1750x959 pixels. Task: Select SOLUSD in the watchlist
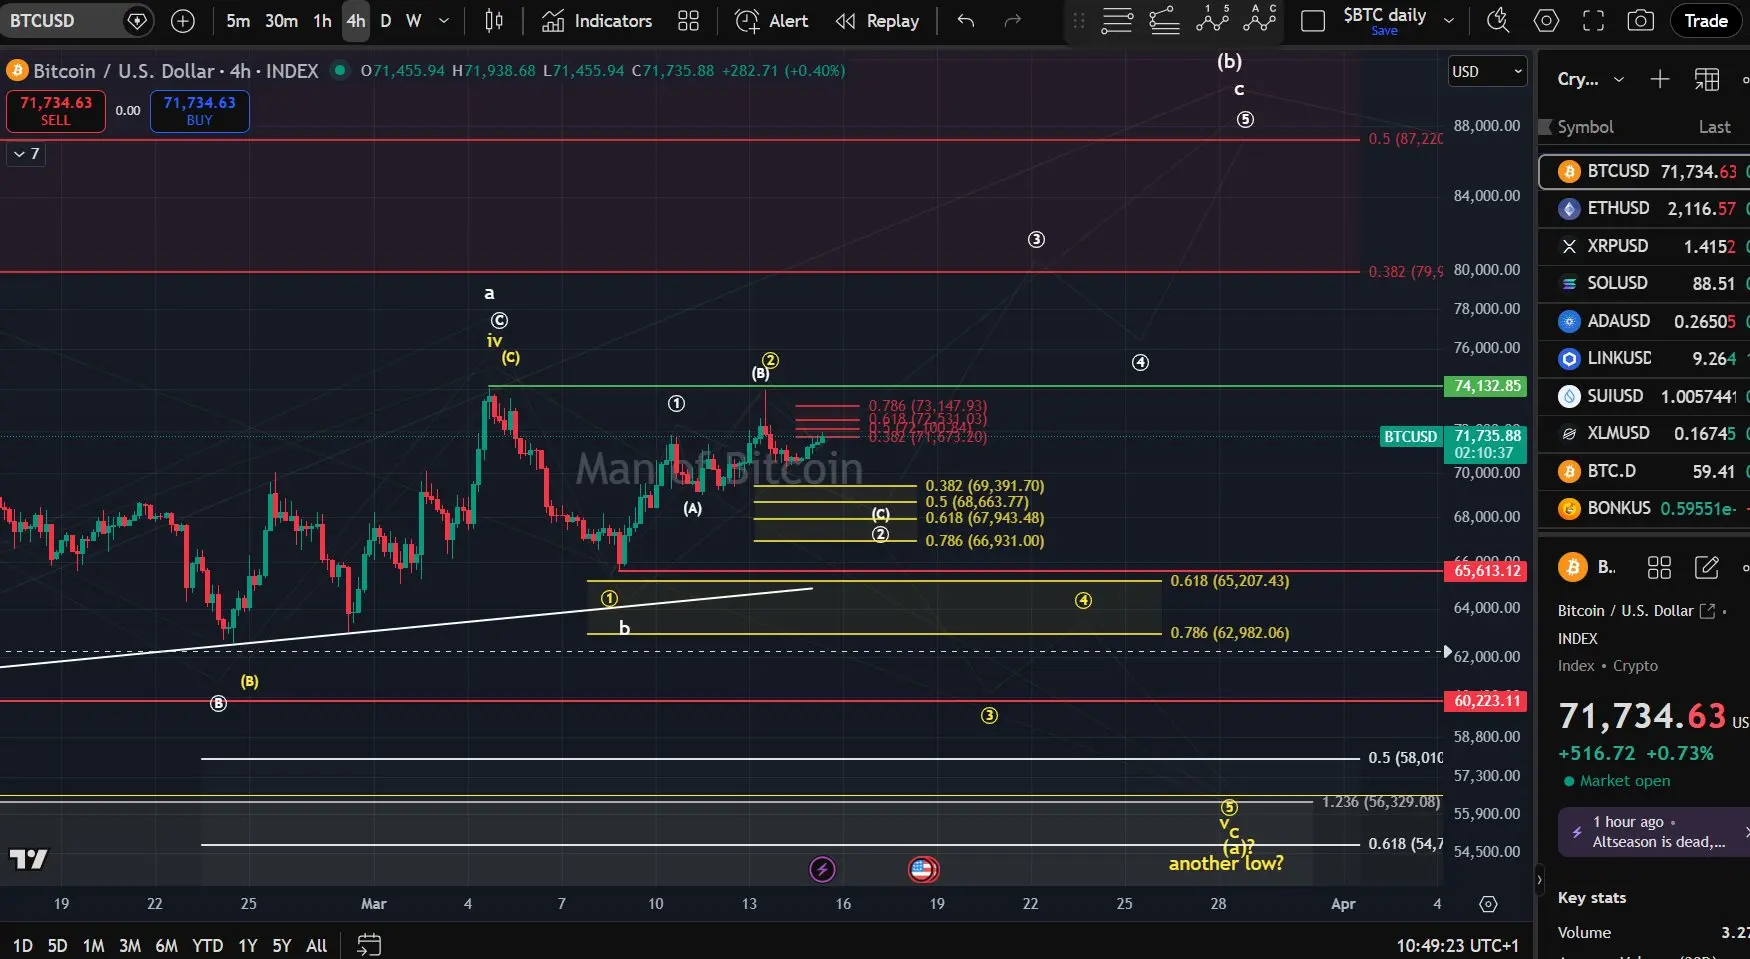1644,283
